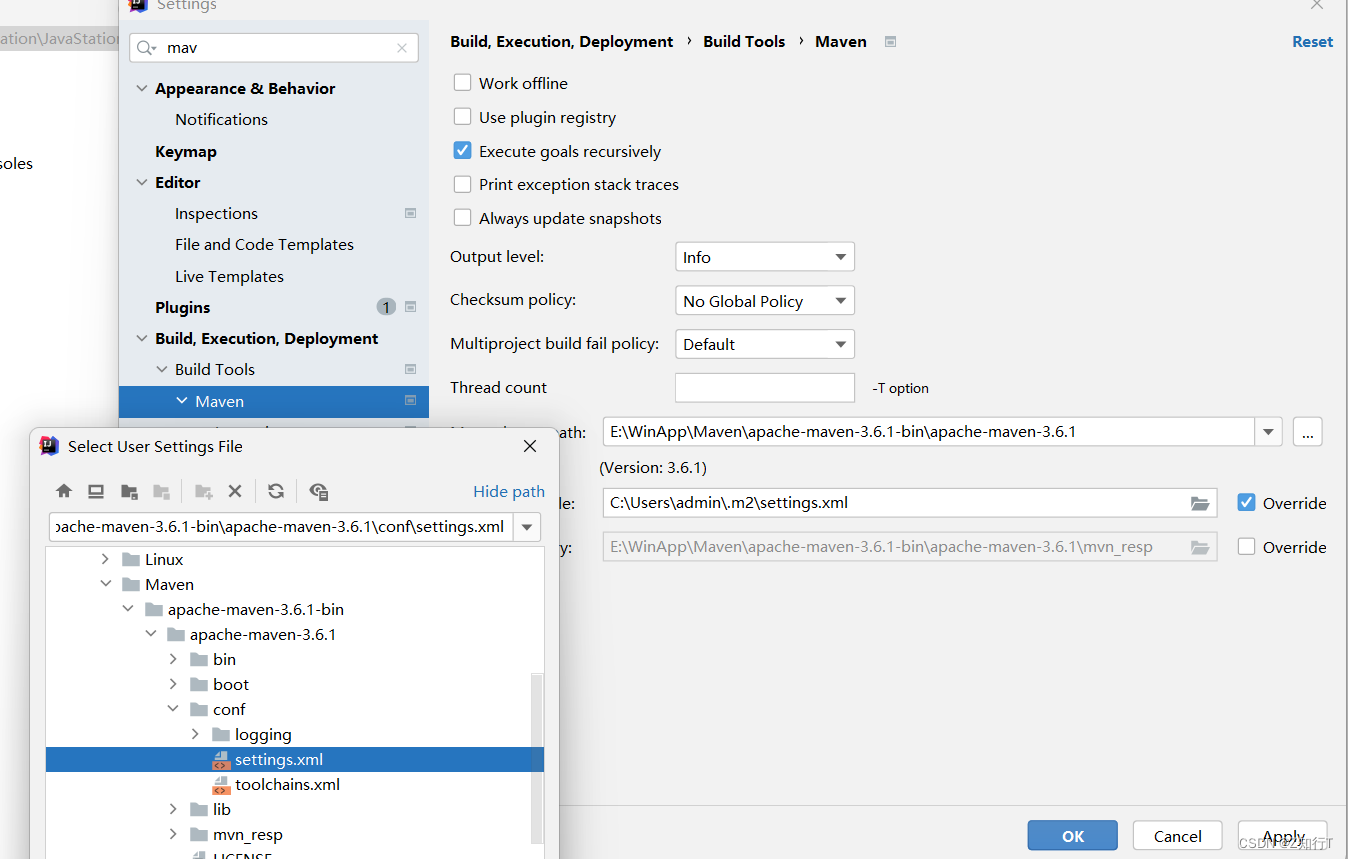
Task: Expand the Linux folder
Action: pyautogui.click(x=105, y=559)
